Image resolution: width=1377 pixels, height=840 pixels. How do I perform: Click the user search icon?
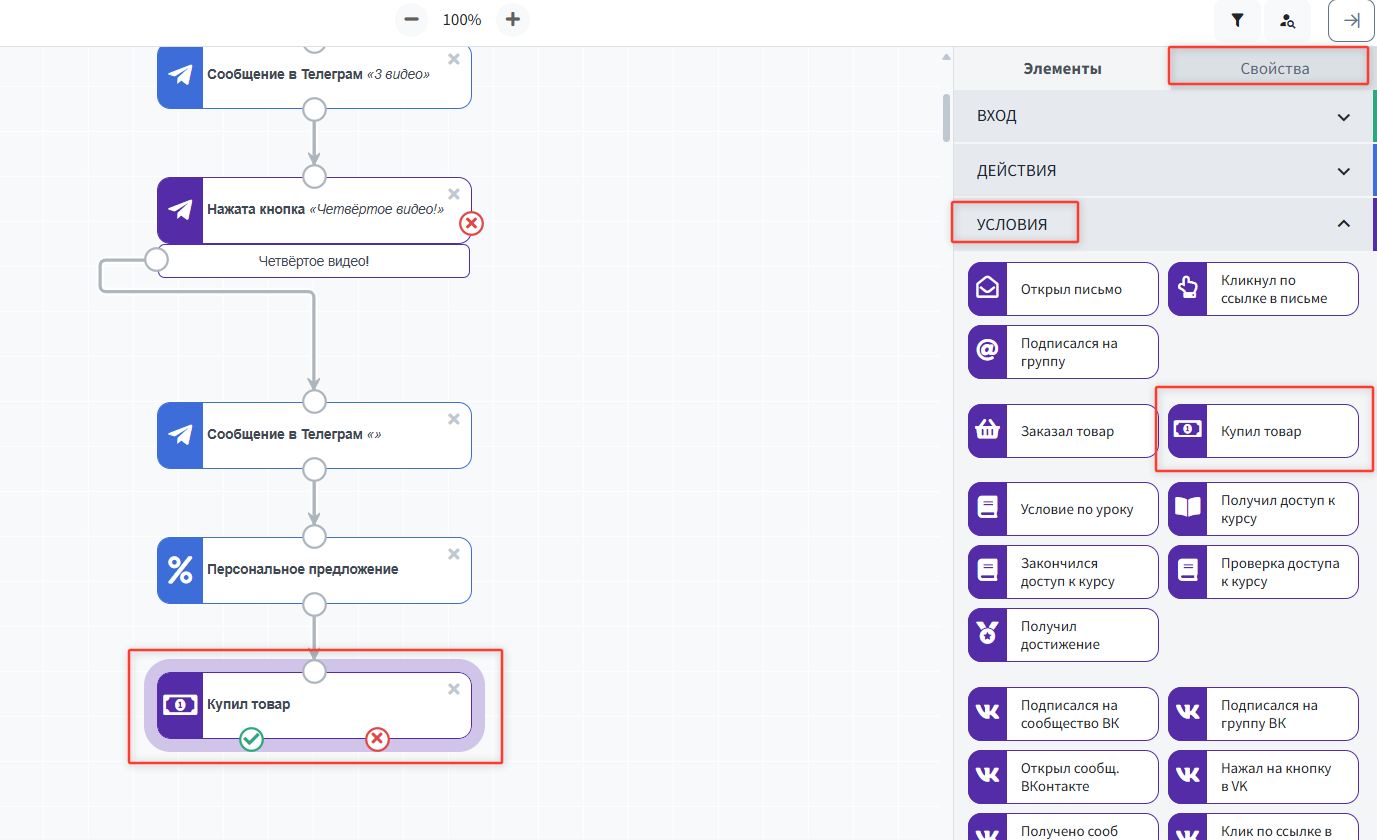(x=1287, y=20)
